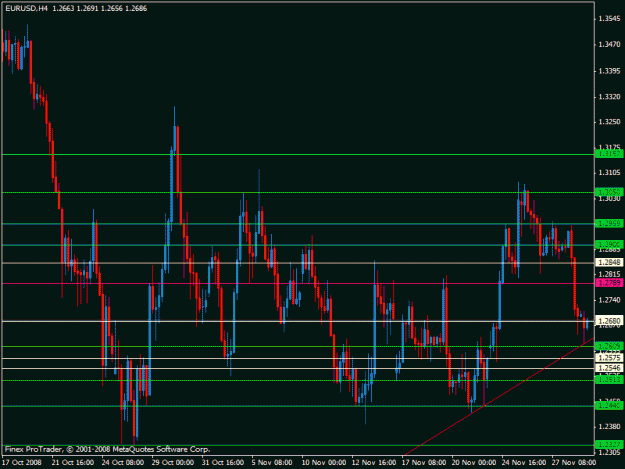Select the green 1.2513 level tag
The image size is (625, 469).
(609, 380)
